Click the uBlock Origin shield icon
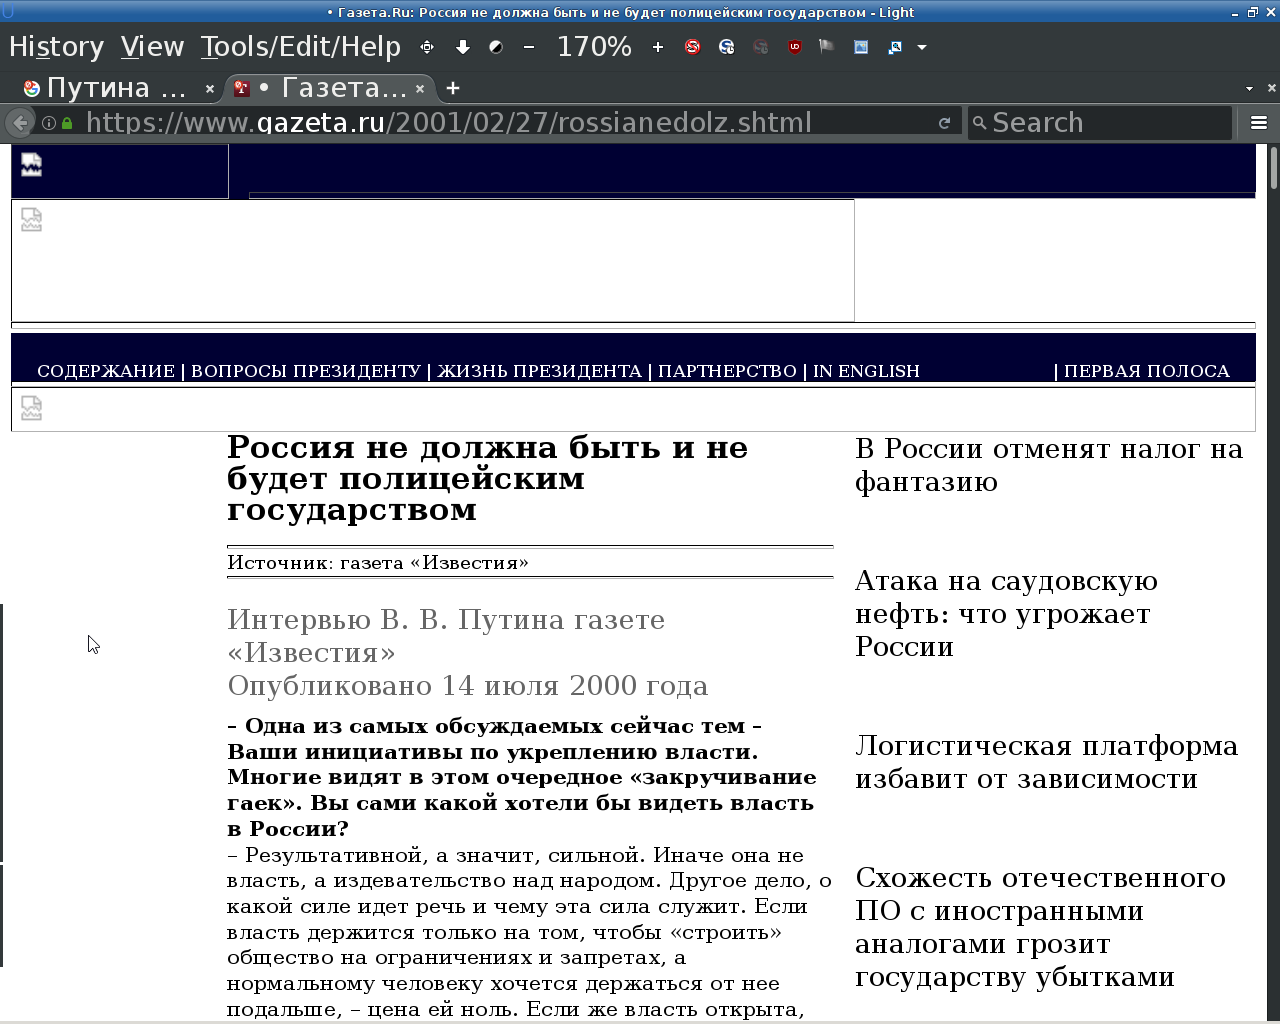Screen dimensions: 1280x1024 point(794,47)
